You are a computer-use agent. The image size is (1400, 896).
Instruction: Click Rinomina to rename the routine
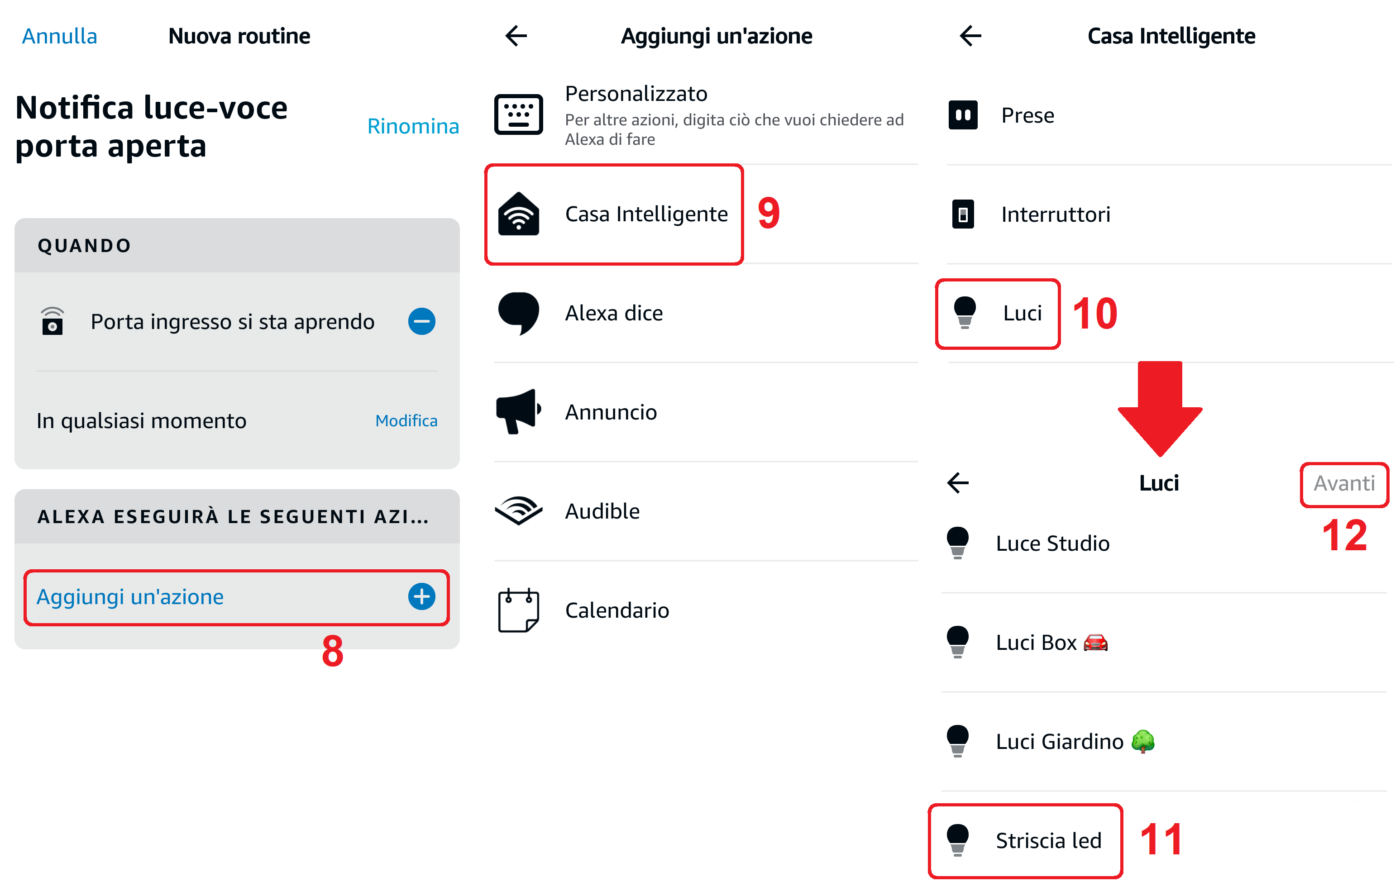click(413, 126)
